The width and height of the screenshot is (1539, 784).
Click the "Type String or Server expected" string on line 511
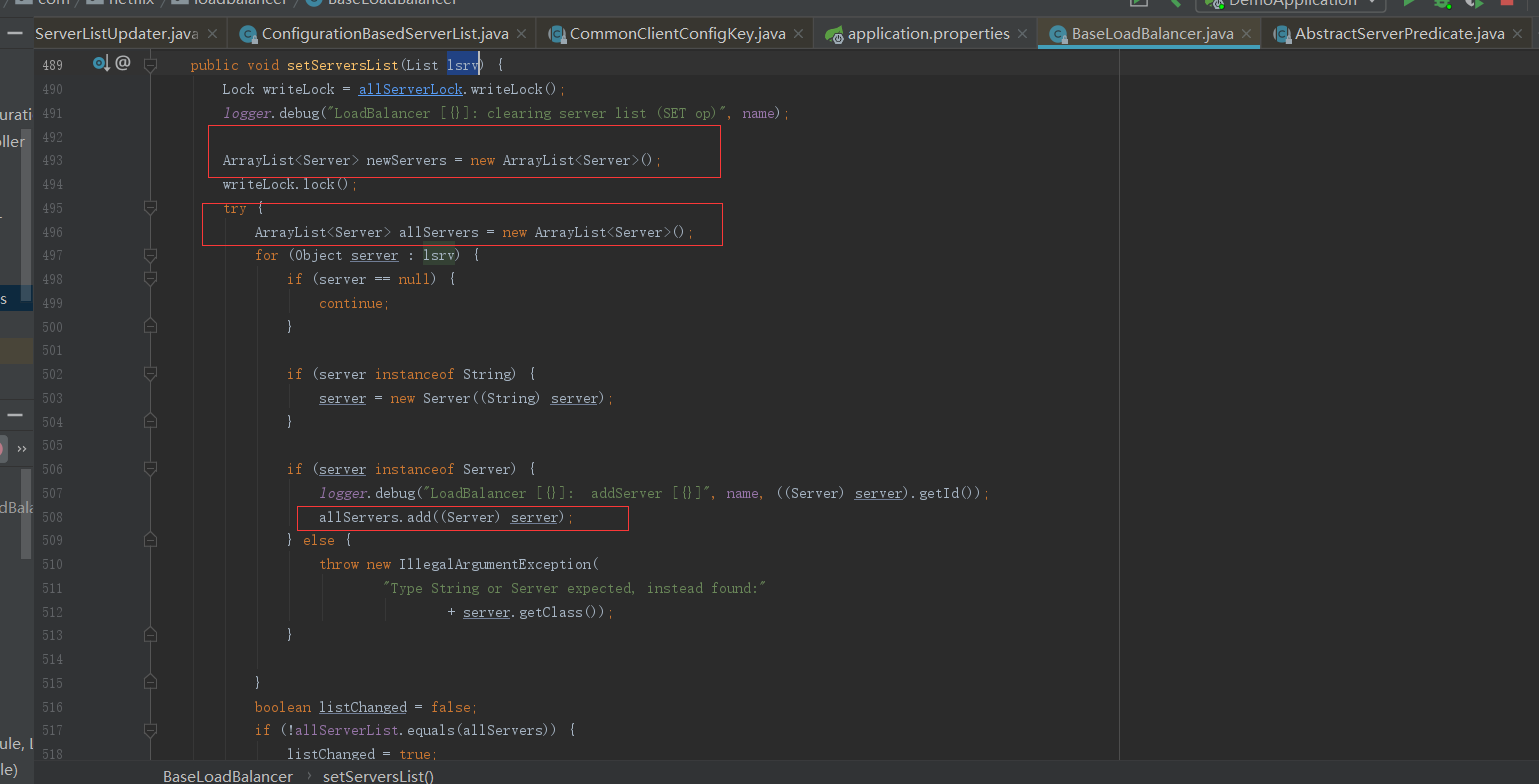(574, 588)
